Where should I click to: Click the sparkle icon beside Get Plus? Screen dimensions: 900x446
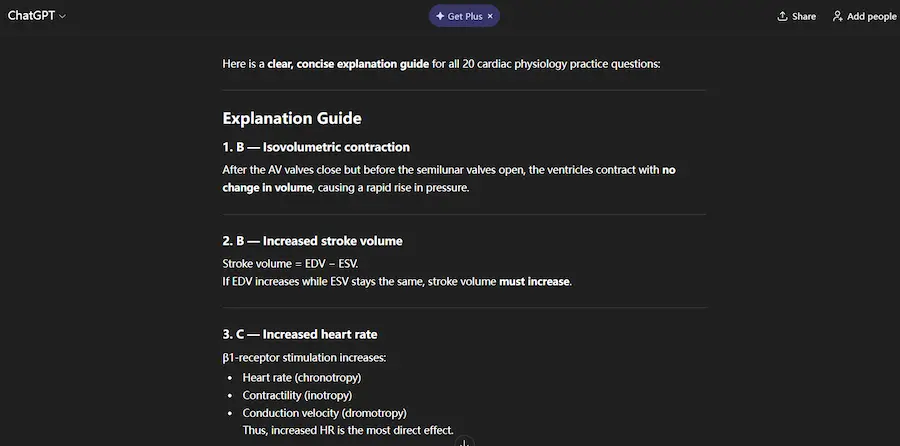440,16
